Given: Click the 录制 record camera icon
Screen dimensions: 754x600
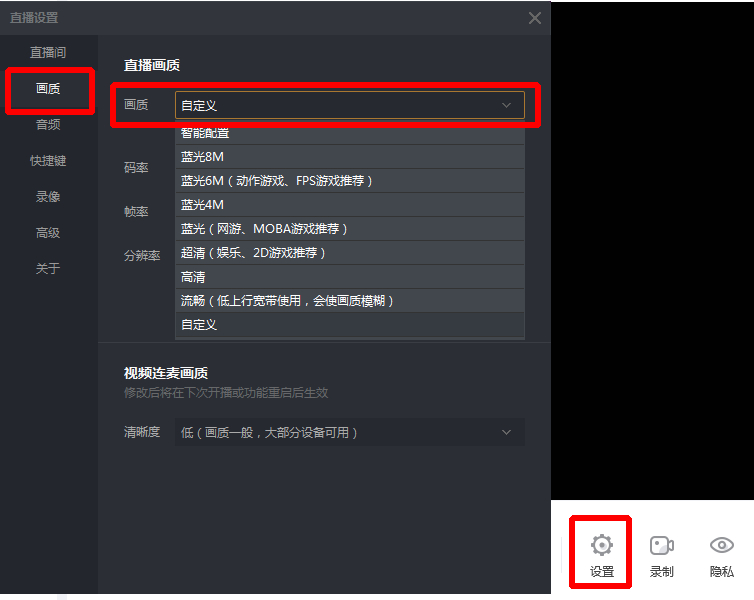Looking at the screenshot, I should point(662,546).
